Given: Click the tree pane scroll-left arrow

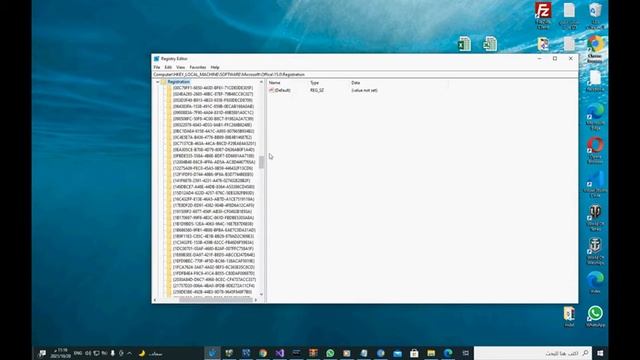Looking at the screenshot, I should [x=155, y=300].
